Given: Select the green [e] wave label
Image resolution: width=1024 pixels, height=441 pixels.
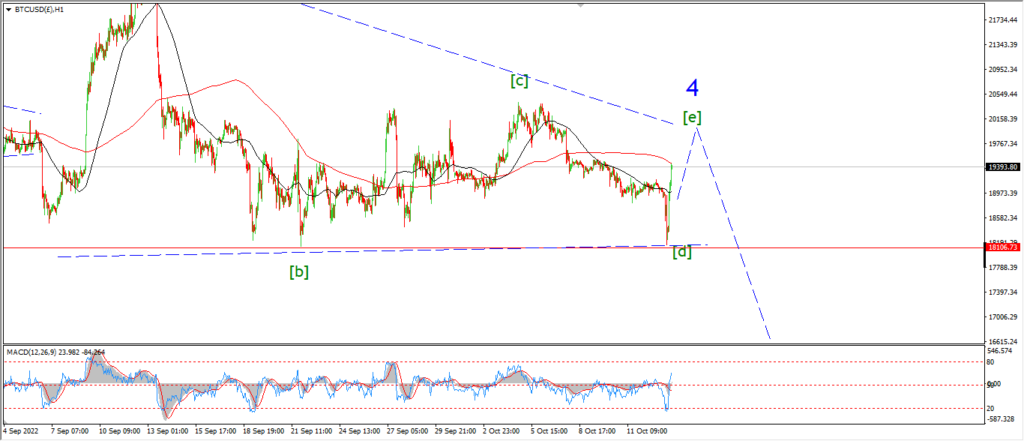Looking at the screenshot, I should point(692,118).
